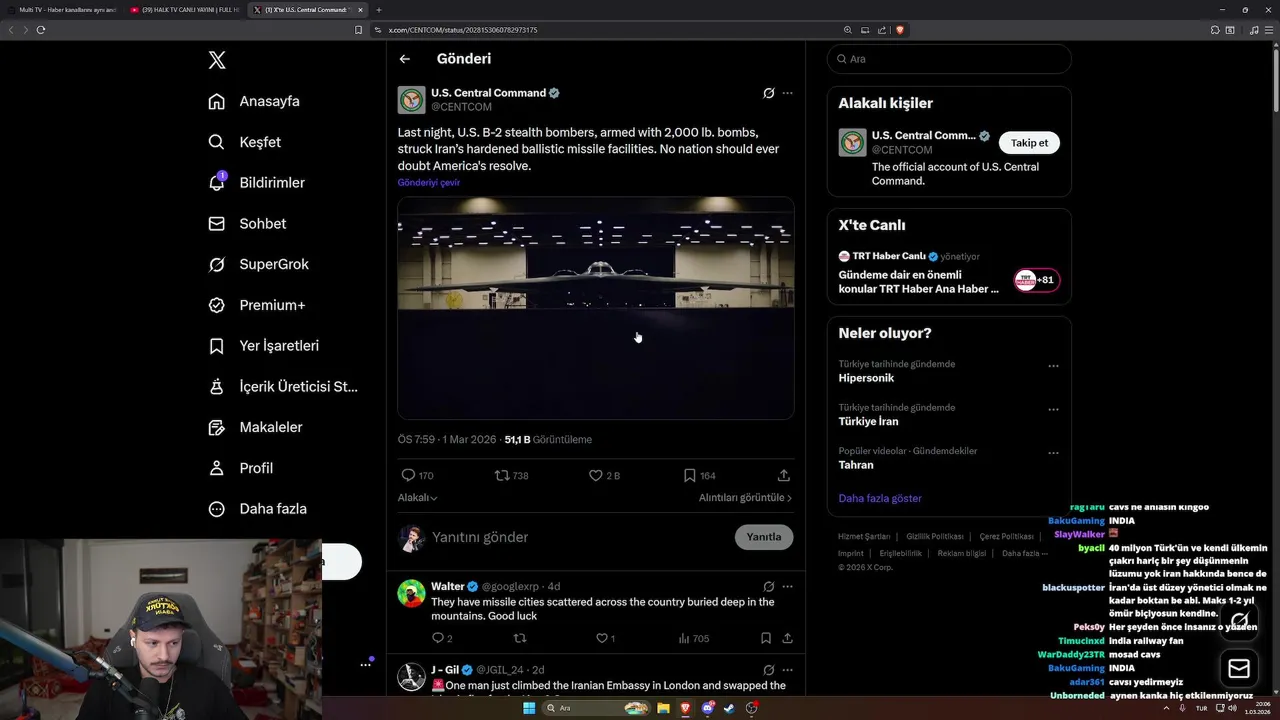Open more options for Türkiye İran trend
1280x720 pixels.
1053,409
